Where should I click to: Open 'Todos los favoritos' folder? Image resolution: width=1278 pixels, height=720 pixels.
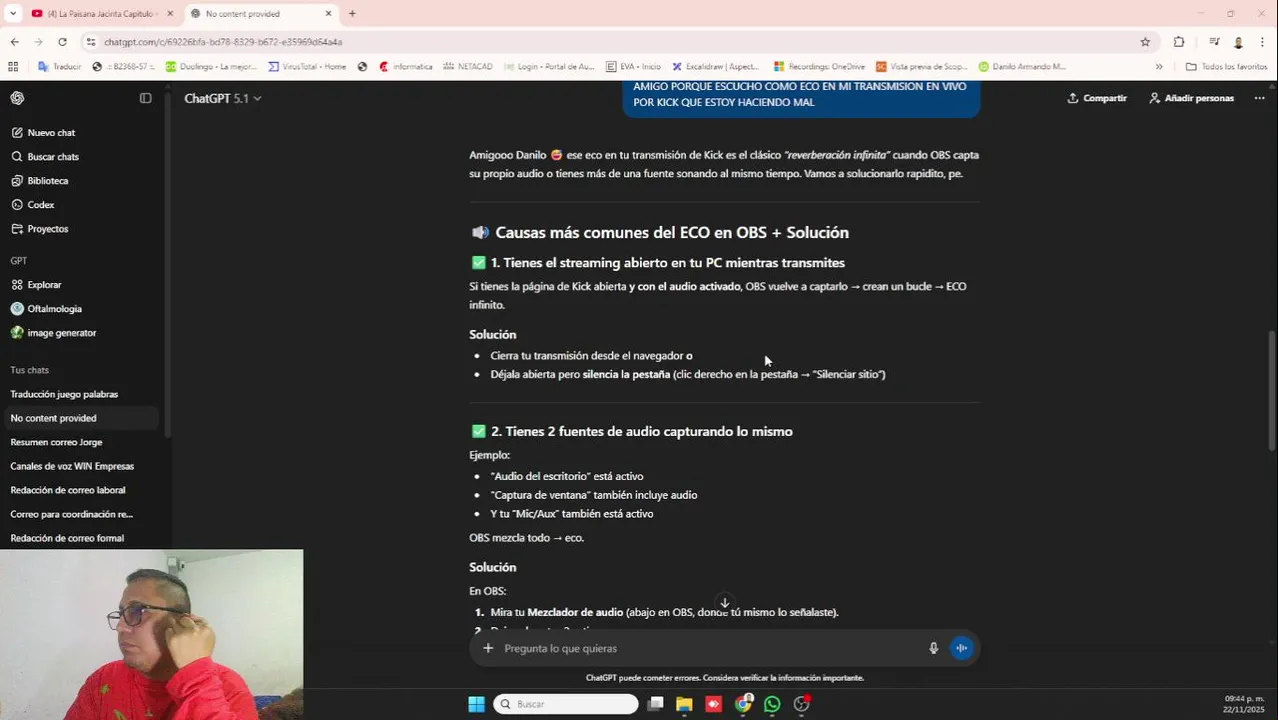click(x=1226, y=66)
